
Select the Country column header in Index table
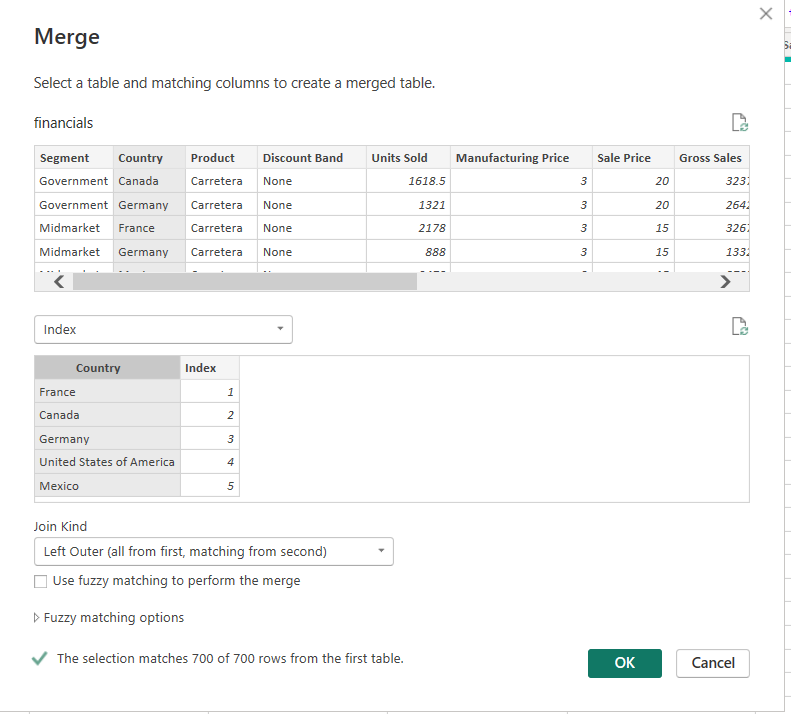107,368
